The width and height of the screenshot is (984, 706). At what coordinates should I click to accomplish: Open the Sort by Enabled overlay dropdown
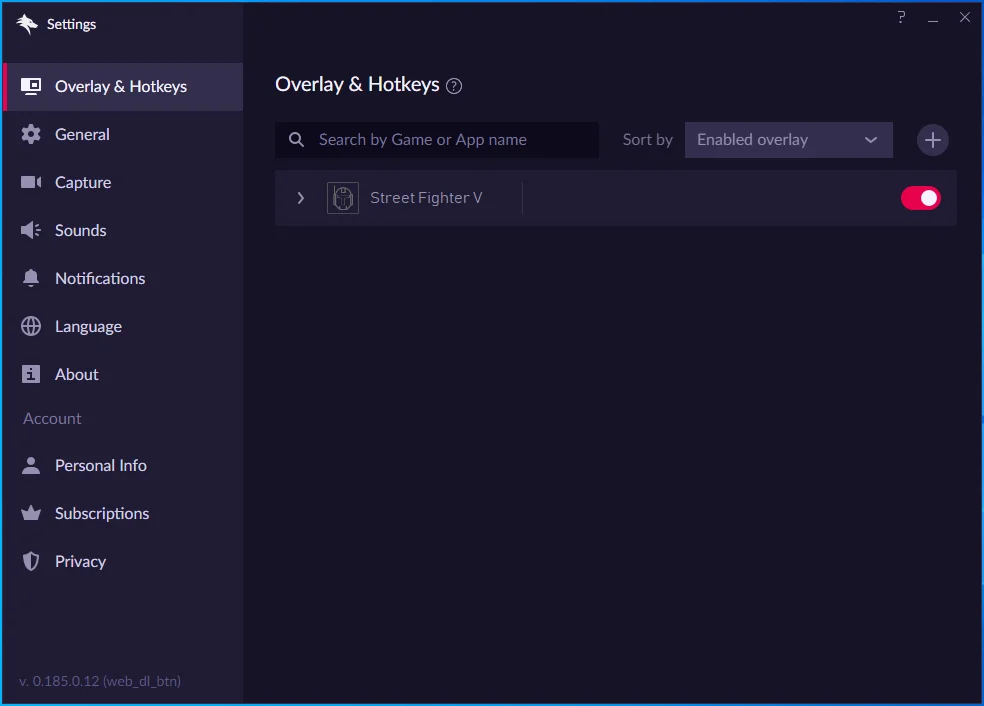(x=788, y=140)
